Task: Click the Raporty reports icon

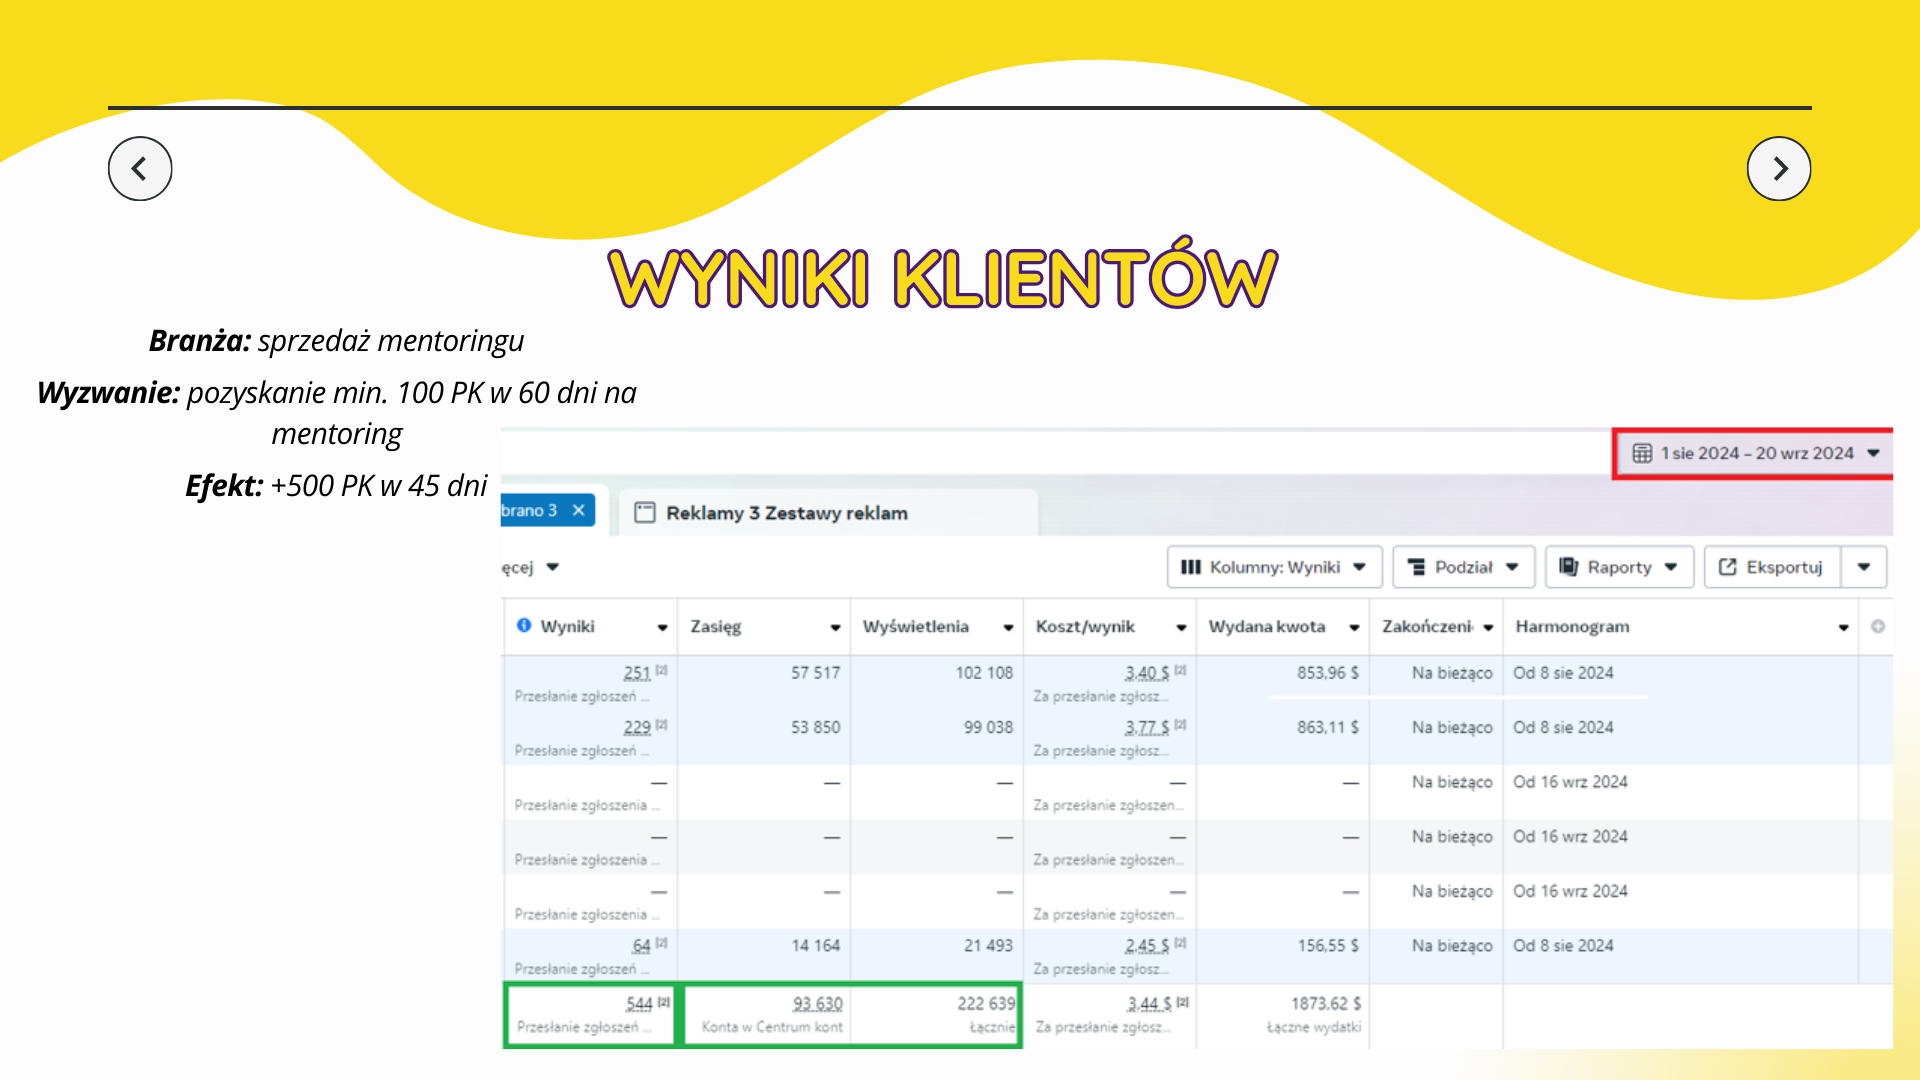Action: pyautogui.click(x=1568, y=567)
